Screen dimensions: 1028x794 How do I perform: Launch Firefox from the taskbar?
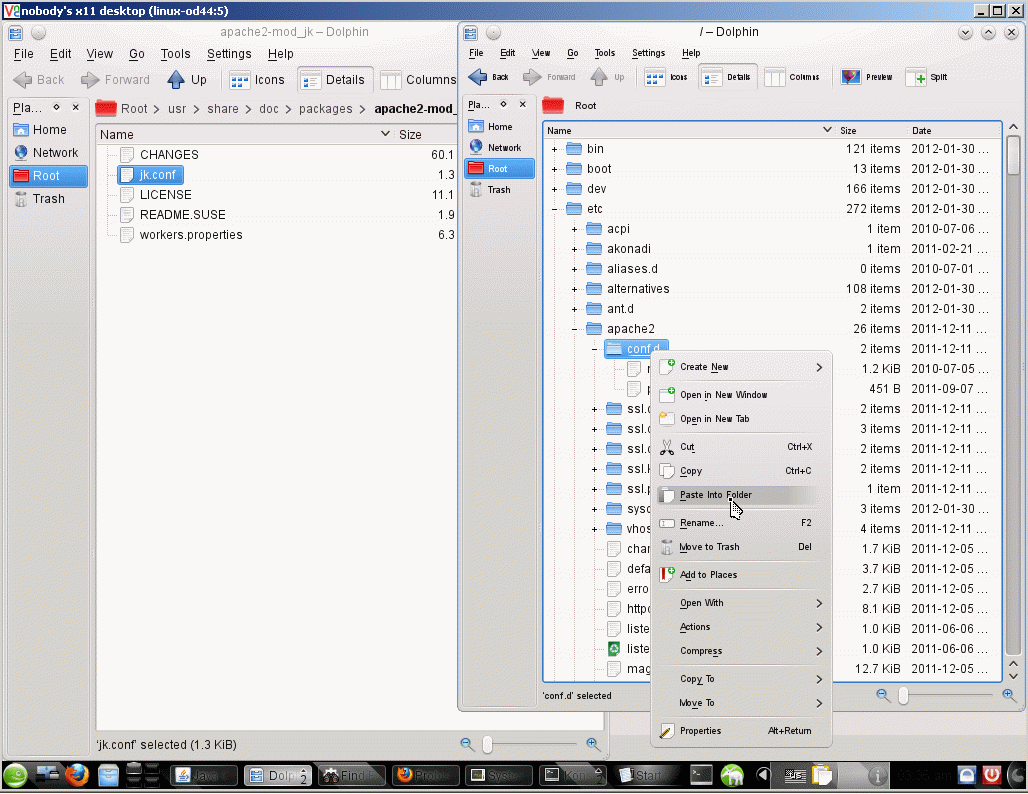pos(77,776)
